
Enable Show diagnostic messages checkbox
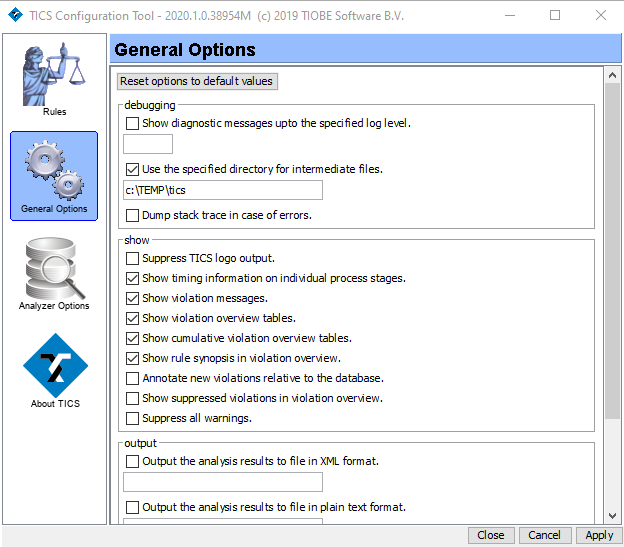133,123
